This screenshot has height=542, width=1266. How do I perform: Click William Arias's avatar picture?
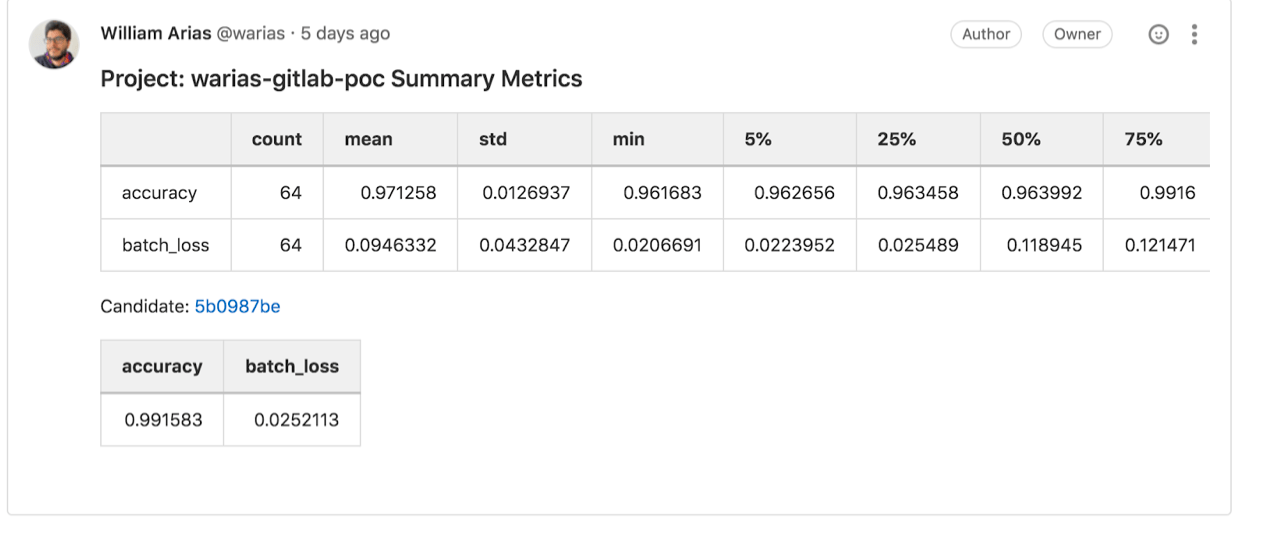(54, 44)
